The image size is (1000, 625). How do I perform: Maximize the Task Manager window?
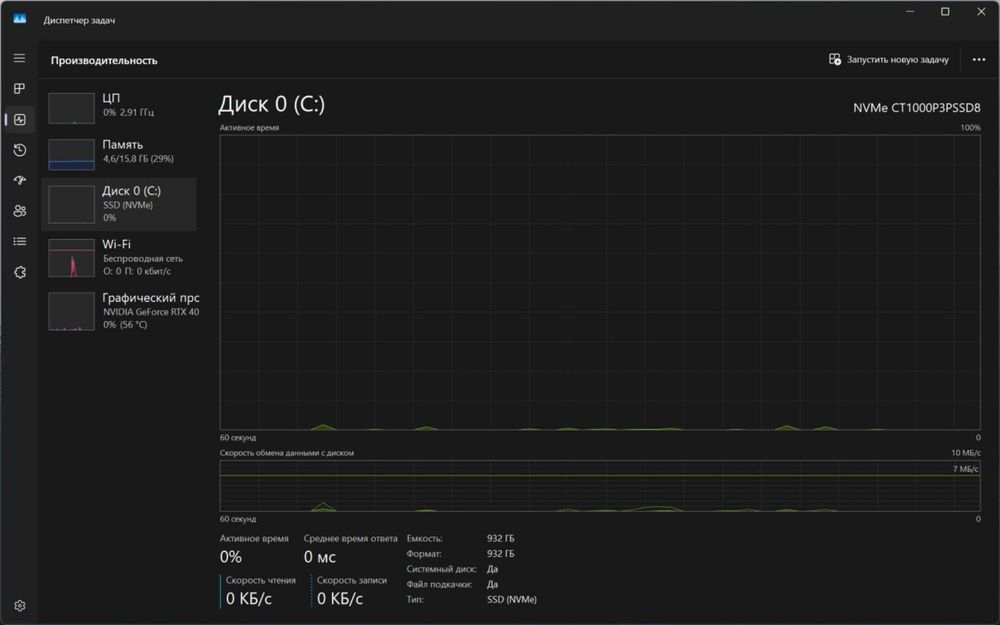945,11
